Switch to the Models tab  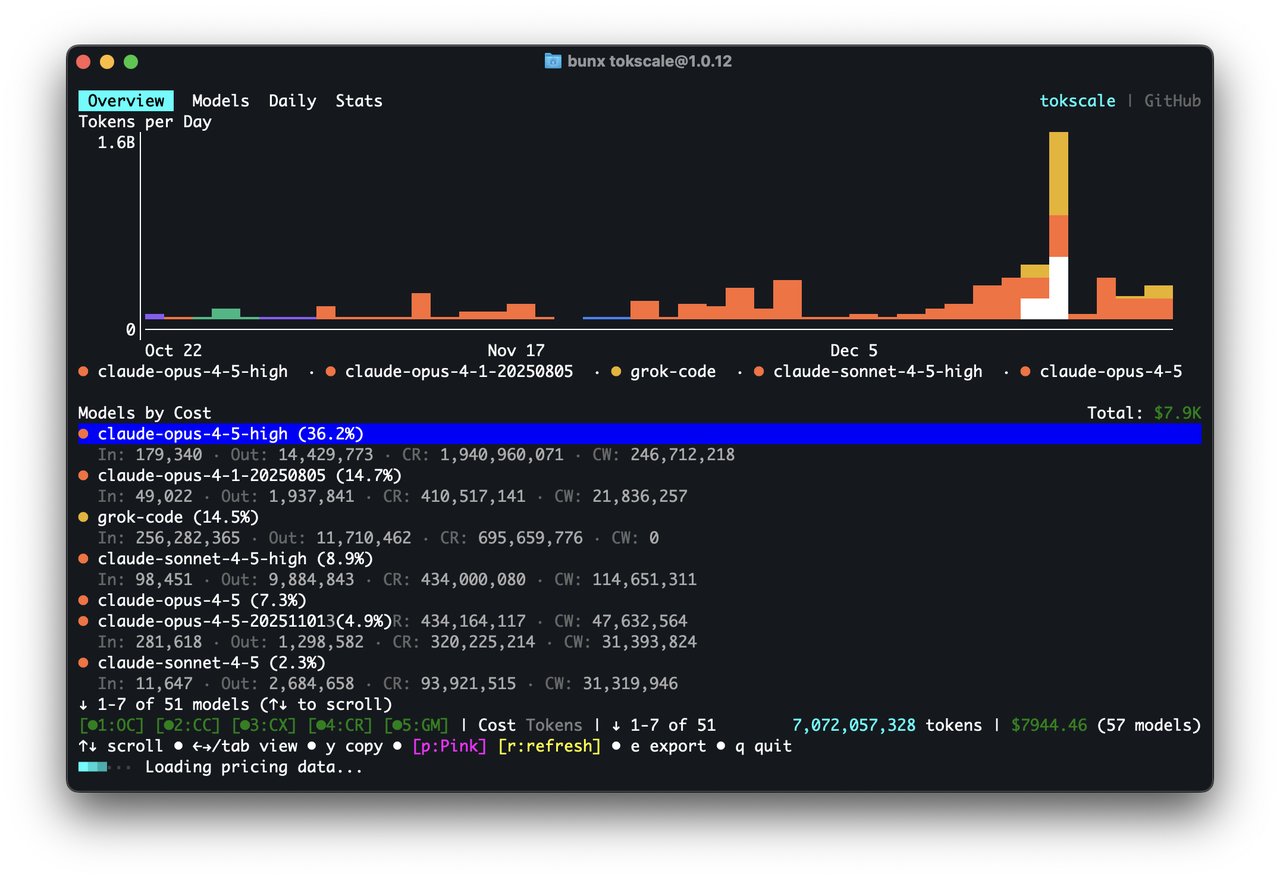pyautogui.click(x=220, y=100)
